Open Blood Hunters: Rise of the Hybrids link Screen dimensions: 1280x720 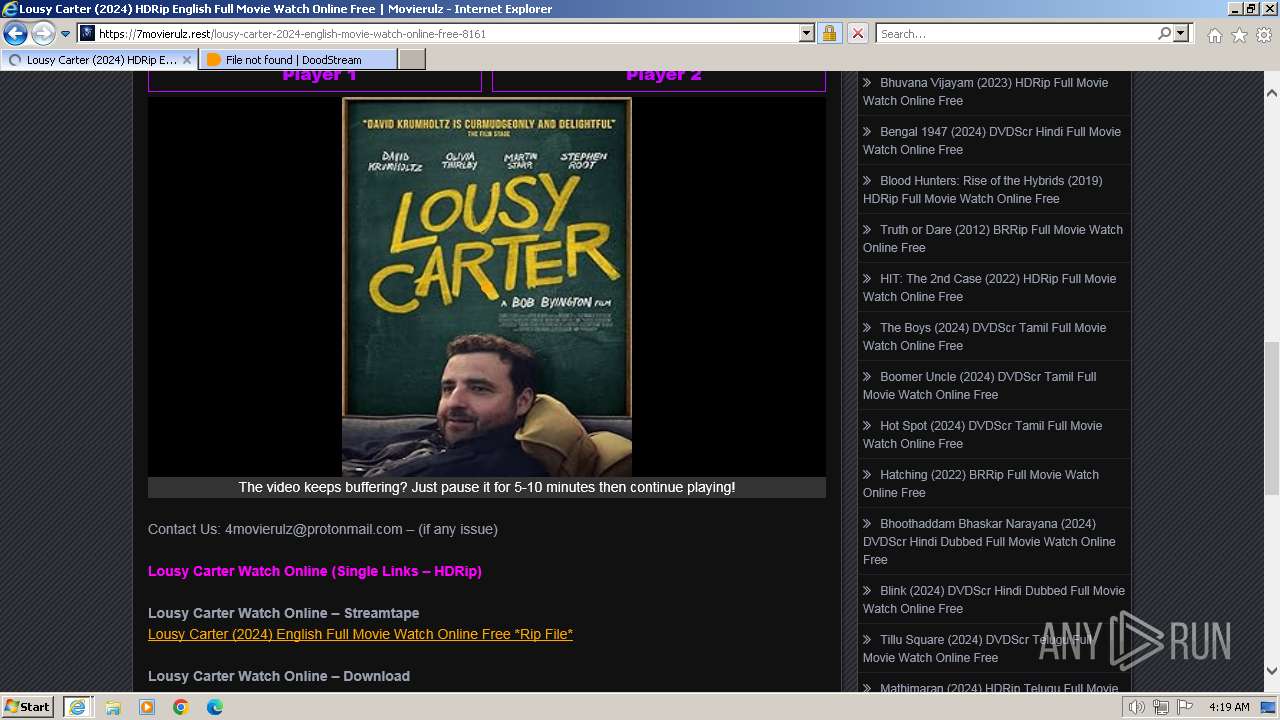[x=983, y=190]
